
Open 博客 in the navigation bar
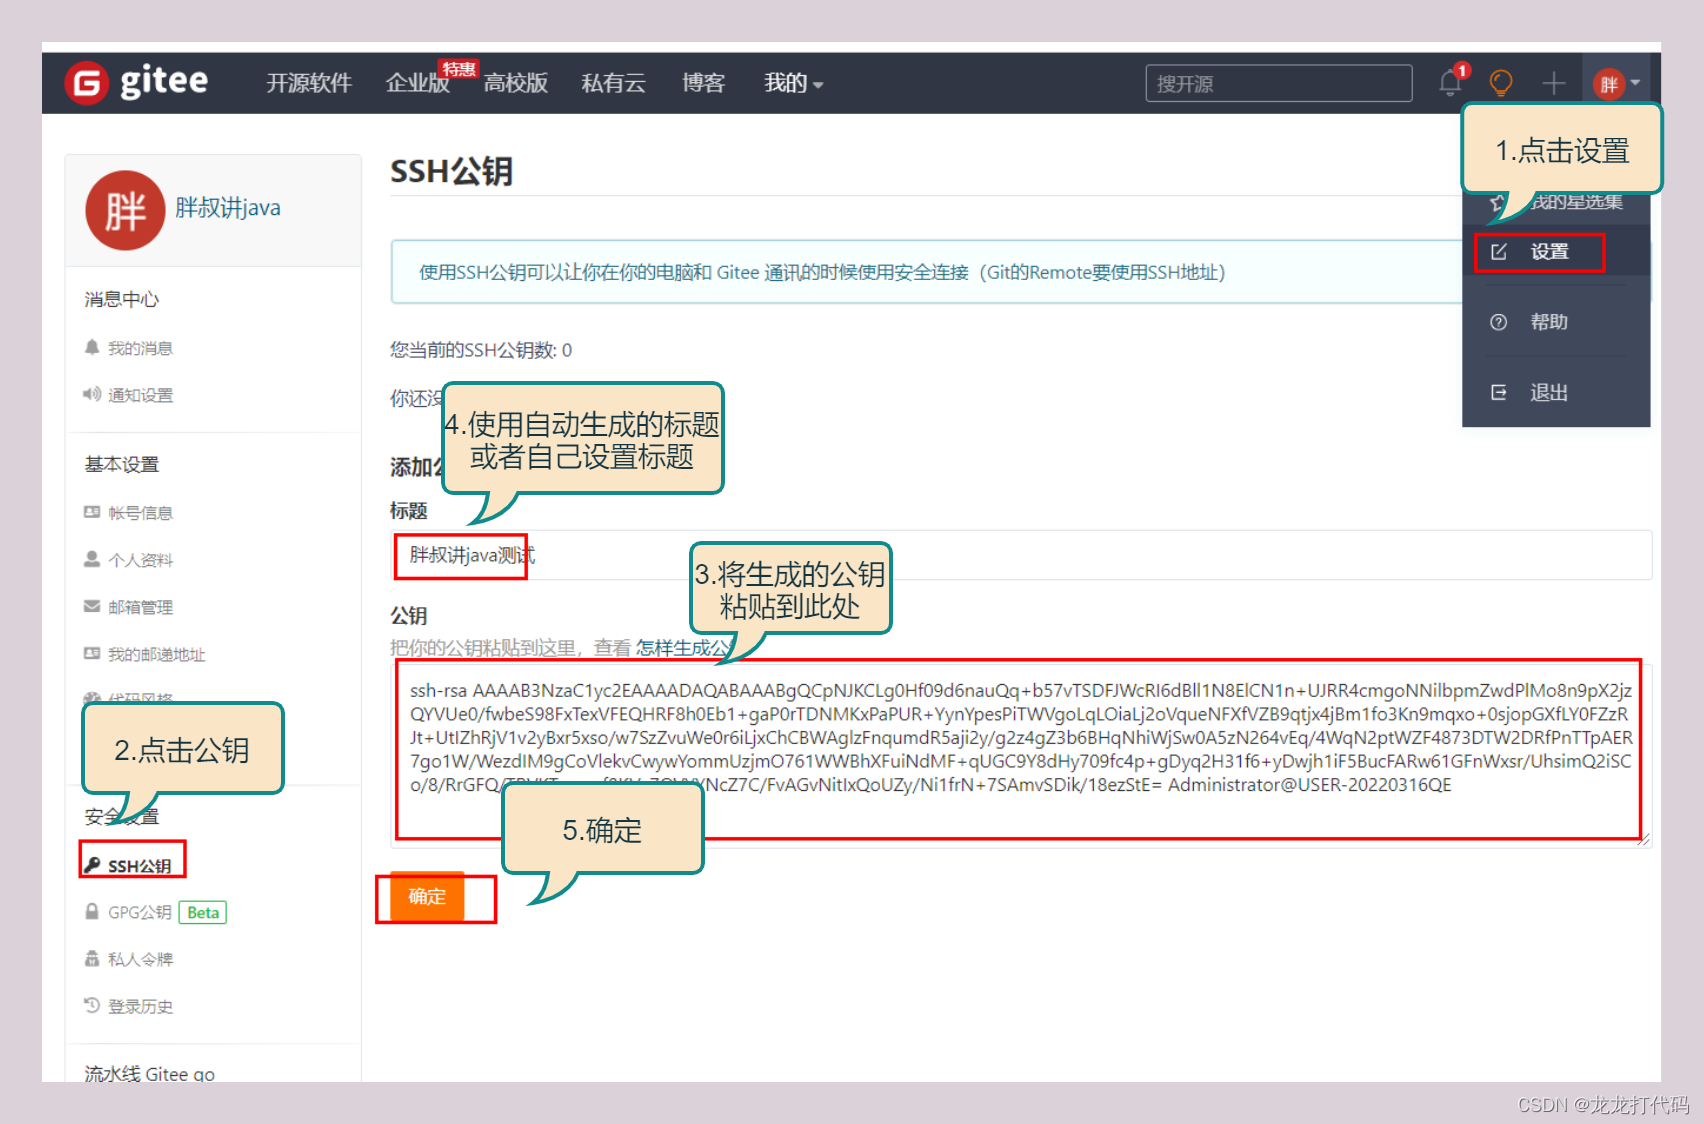coord(703,83)
